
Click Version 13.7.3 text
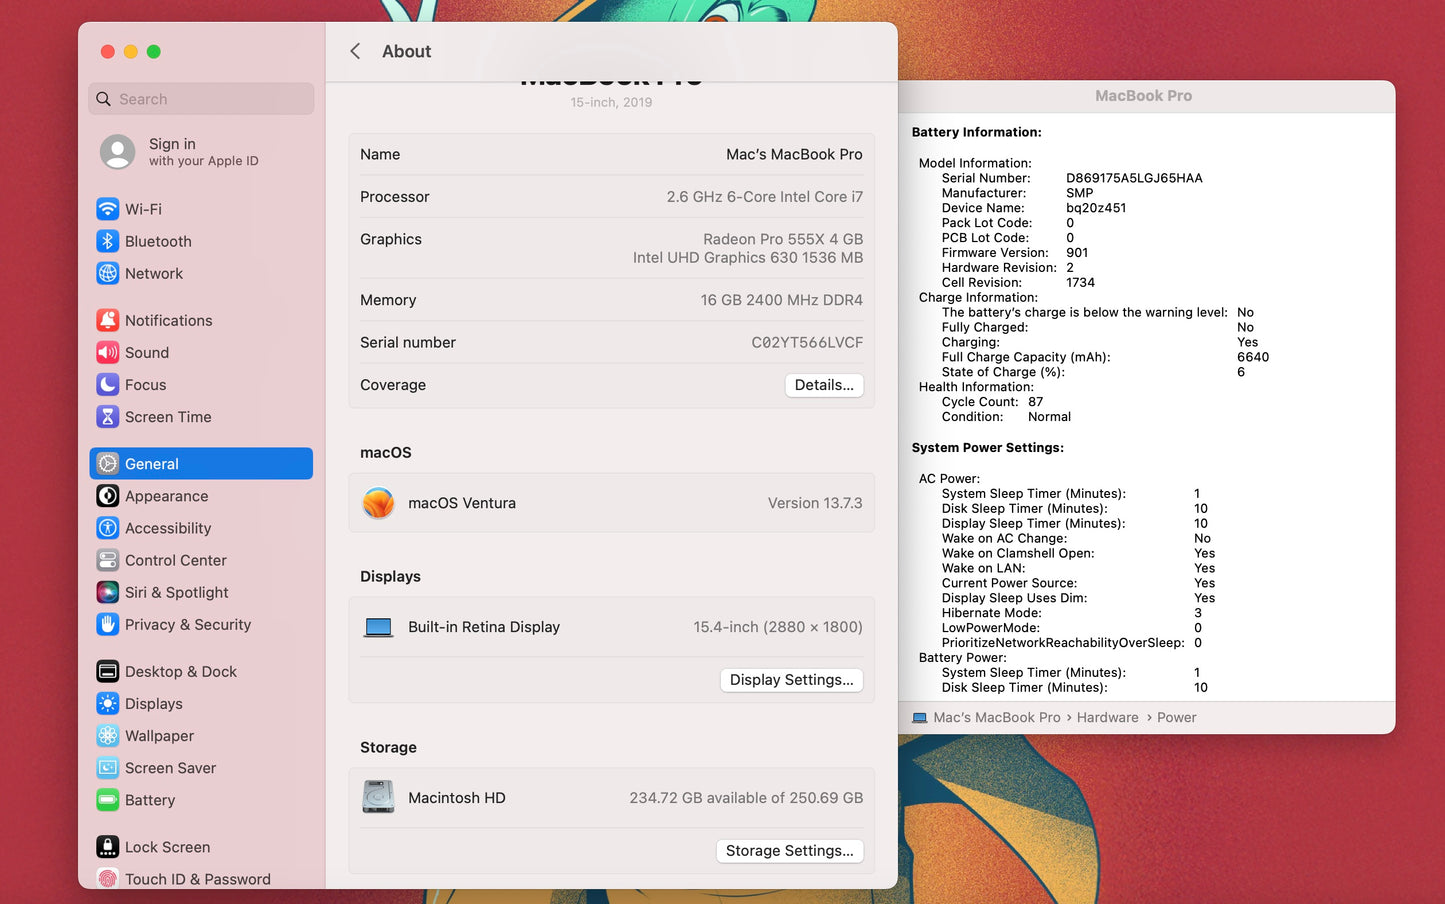click(x=815, y=503)
